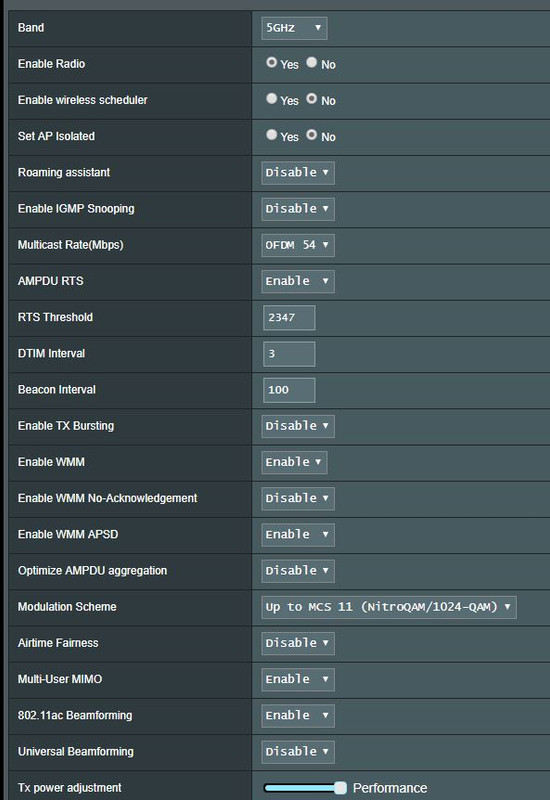Click the Roaming assistant label

(x=64, y=172)
